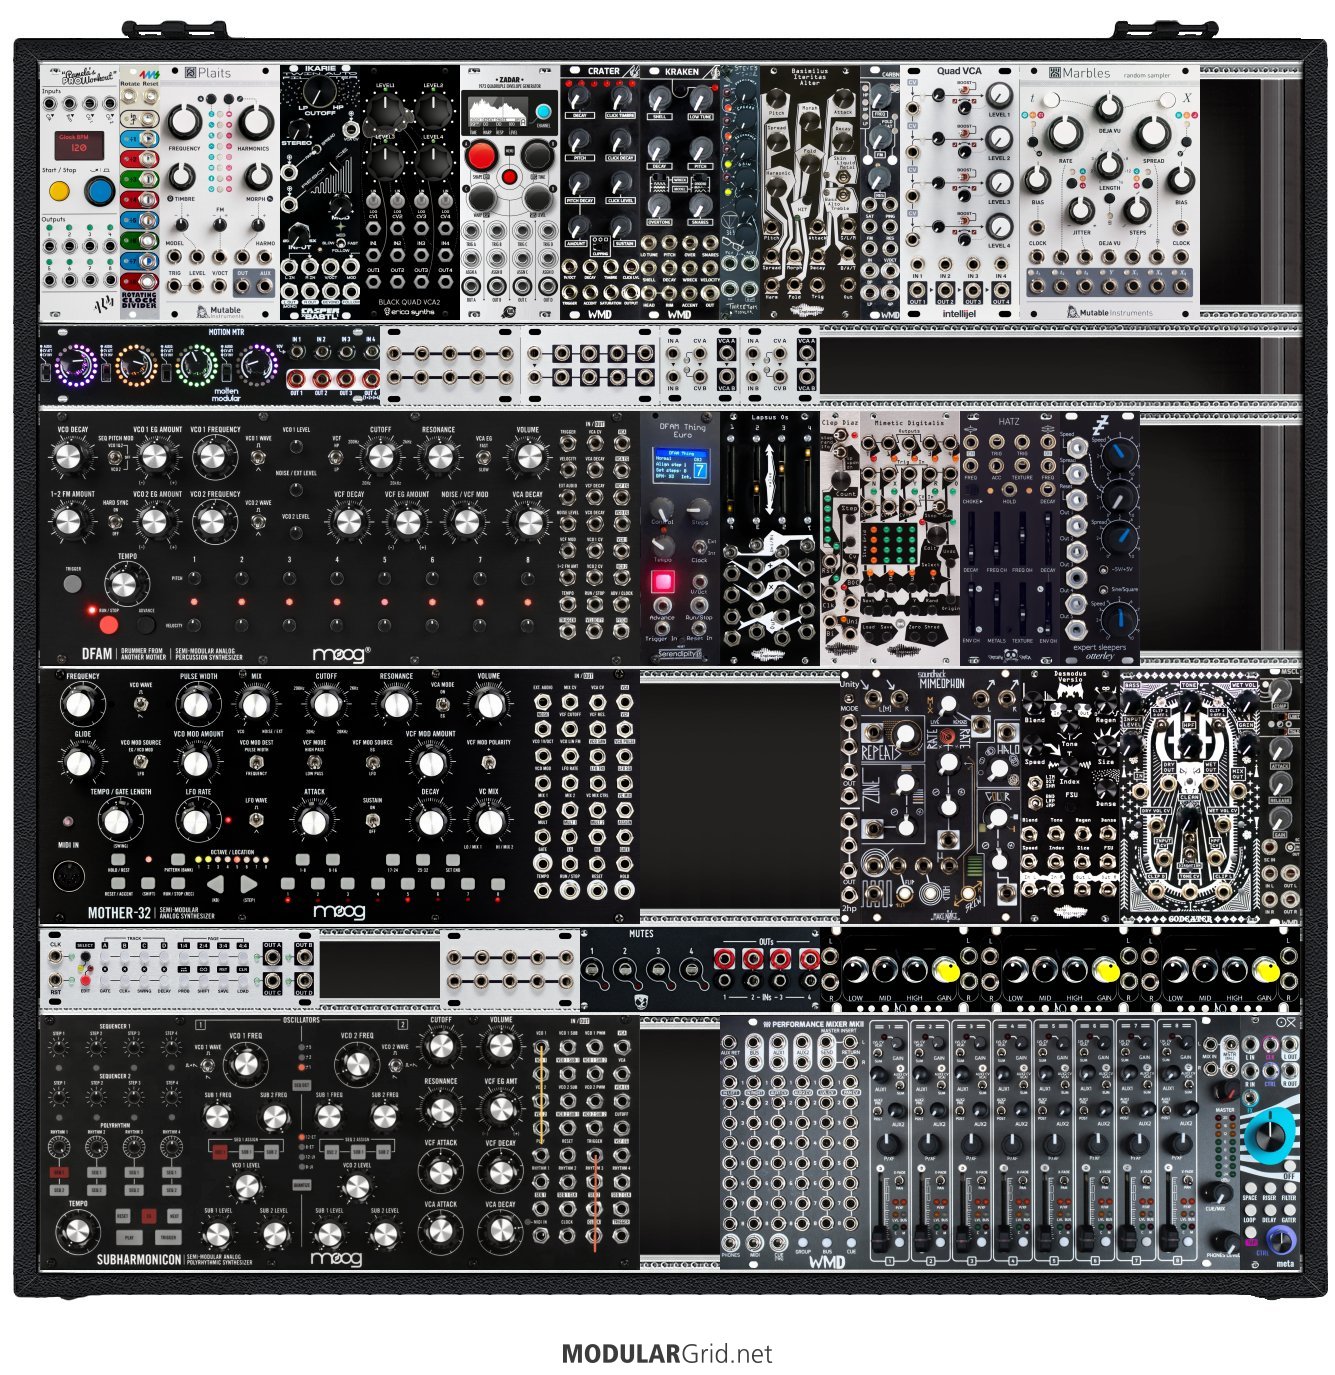Click the DFAM VCA DECAY knob
The width and height of the screenshot is (1335, 1375).
point(528,521)
